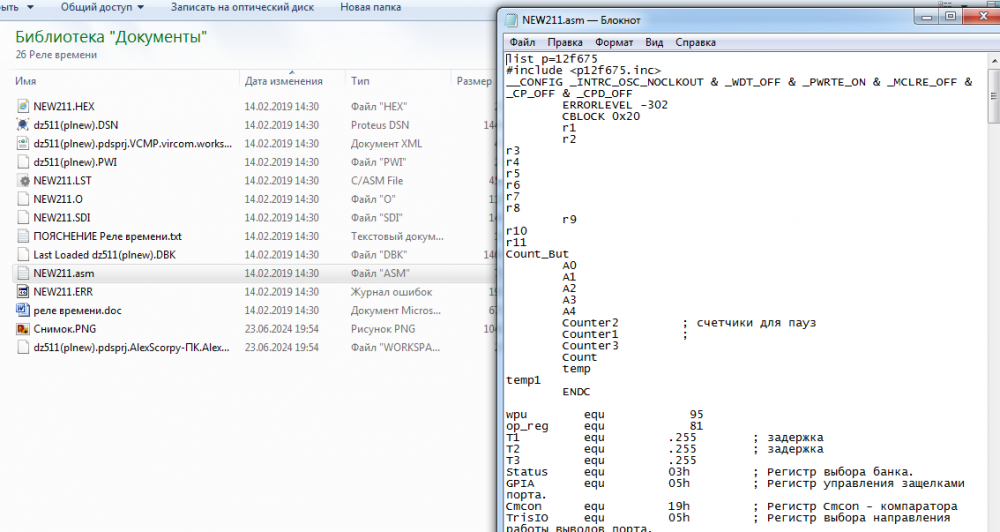The image size is (1000, 532).
Task: Select the NEW211.LST gear file icon
Action: point(24,181)
